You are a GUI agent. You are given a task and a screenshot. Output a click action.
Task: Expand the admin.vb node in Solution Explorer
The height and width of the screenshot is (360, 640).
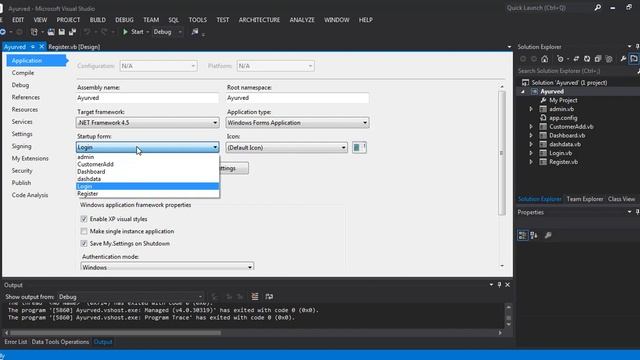[x=531, y=109]
